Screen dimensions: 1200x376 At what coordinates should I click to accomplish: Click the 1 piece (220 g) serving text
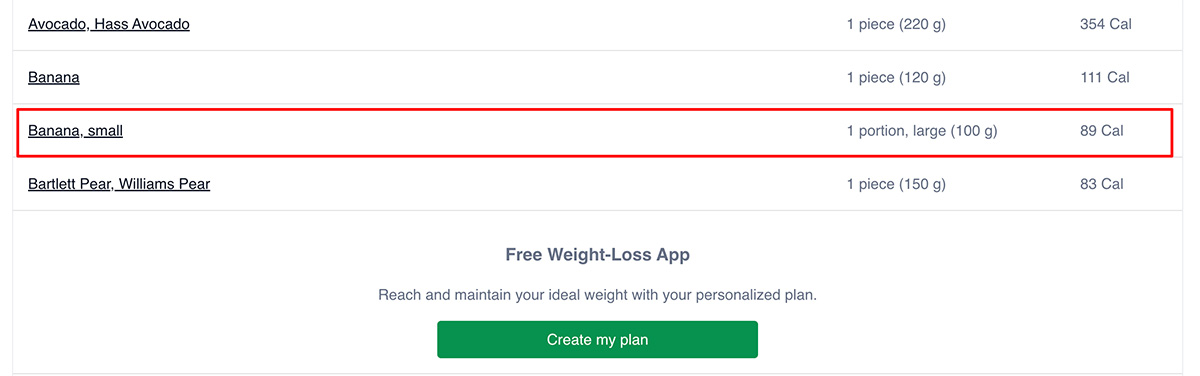tap(896, 24)
